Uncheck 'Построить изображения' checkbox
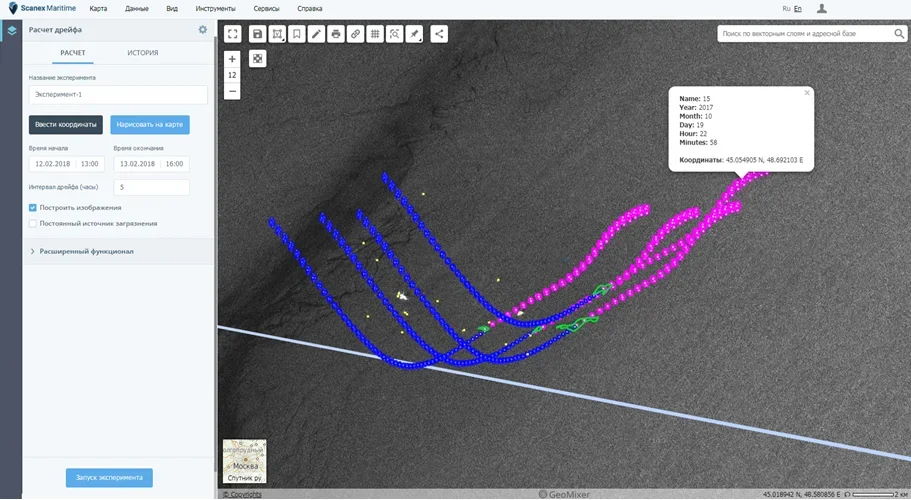This screenshot has height=500, width=911. pyautogui.click(x=33, y=208)
